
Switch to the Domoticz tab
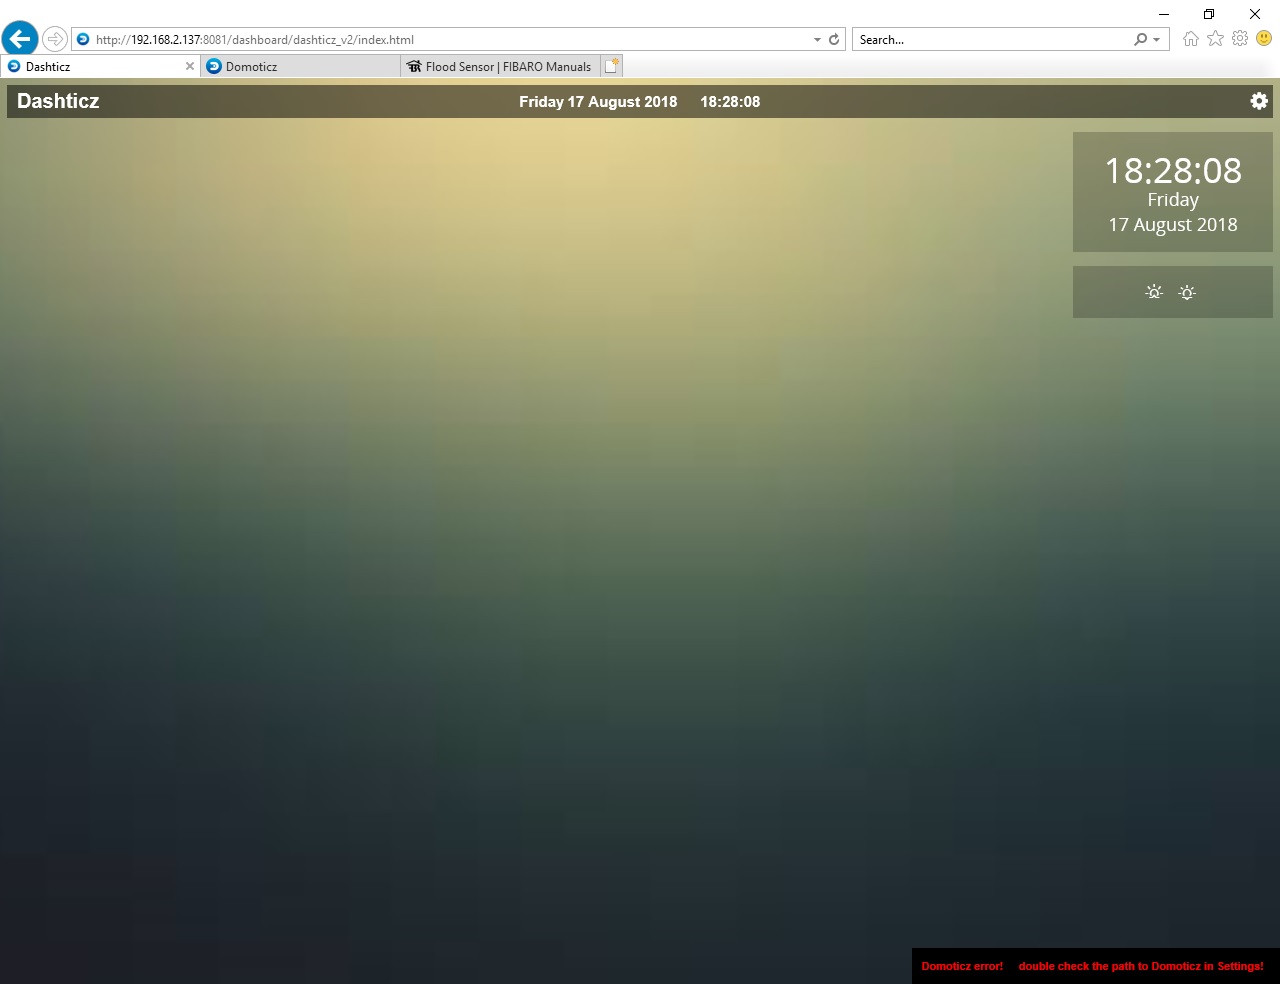pos(300,67)
